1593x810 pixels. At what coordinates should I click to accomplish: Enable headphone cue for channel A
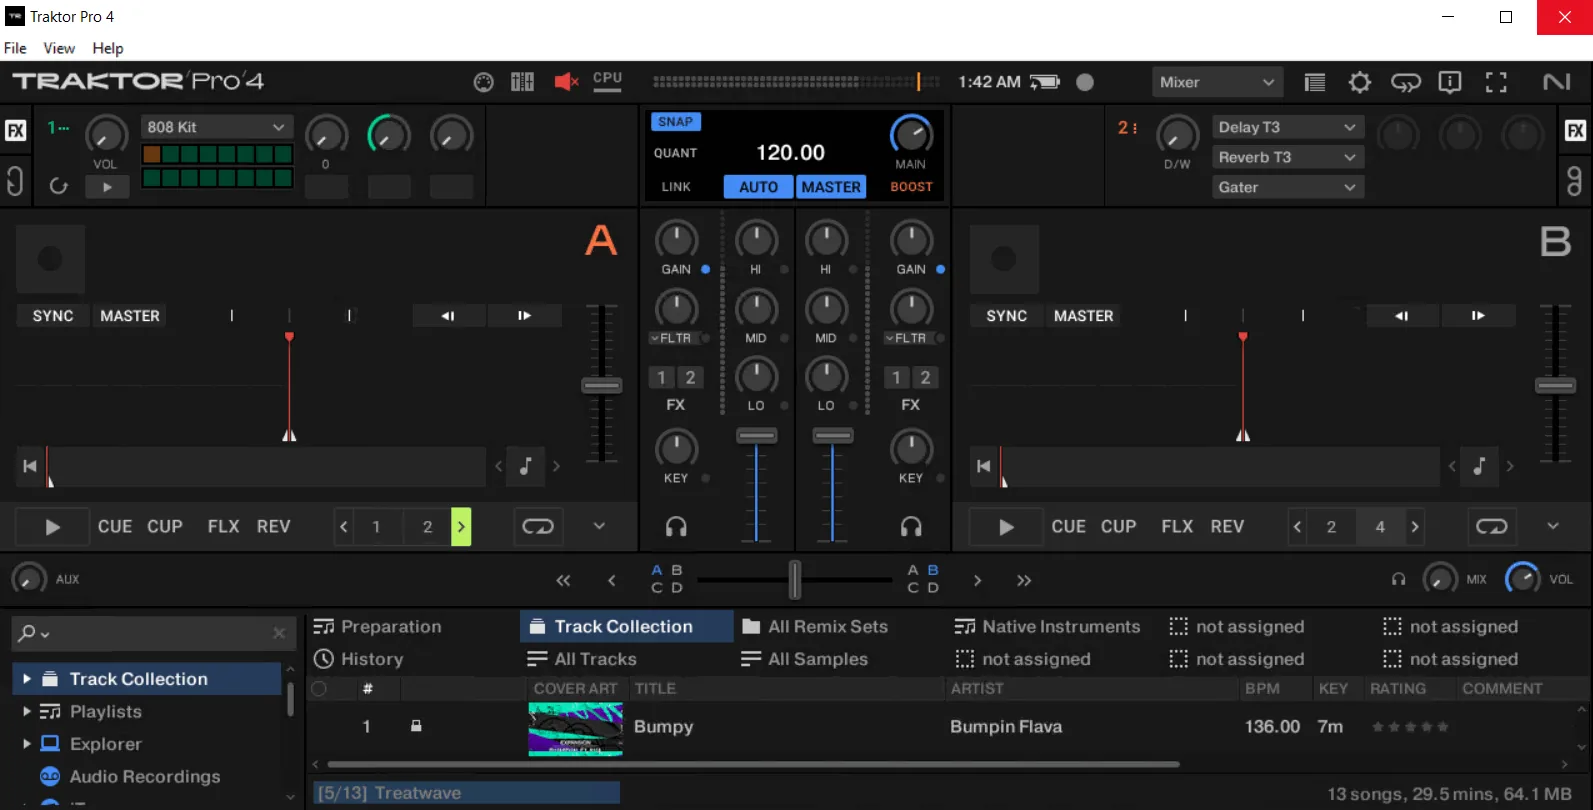pyautogui.click(x=677, y=526)
